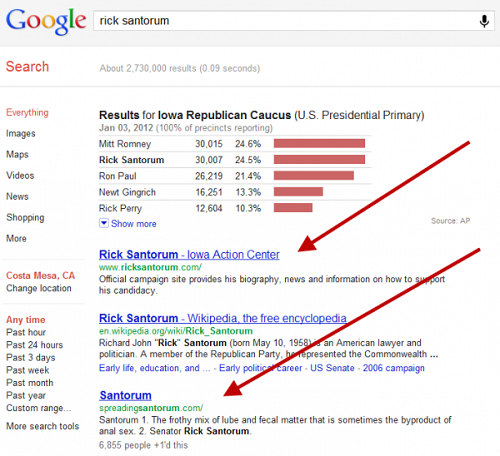Viewport: 500px width, 456px height.
Task: Click the search box containing rick santorum
Action: tap(294, 21)
